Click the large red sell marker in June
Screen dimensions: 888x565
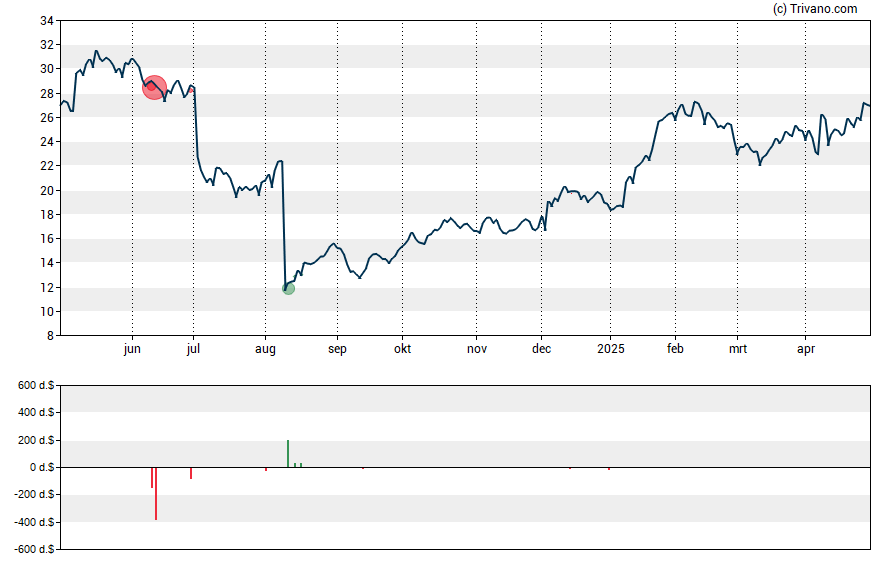[x=155, y=87]
